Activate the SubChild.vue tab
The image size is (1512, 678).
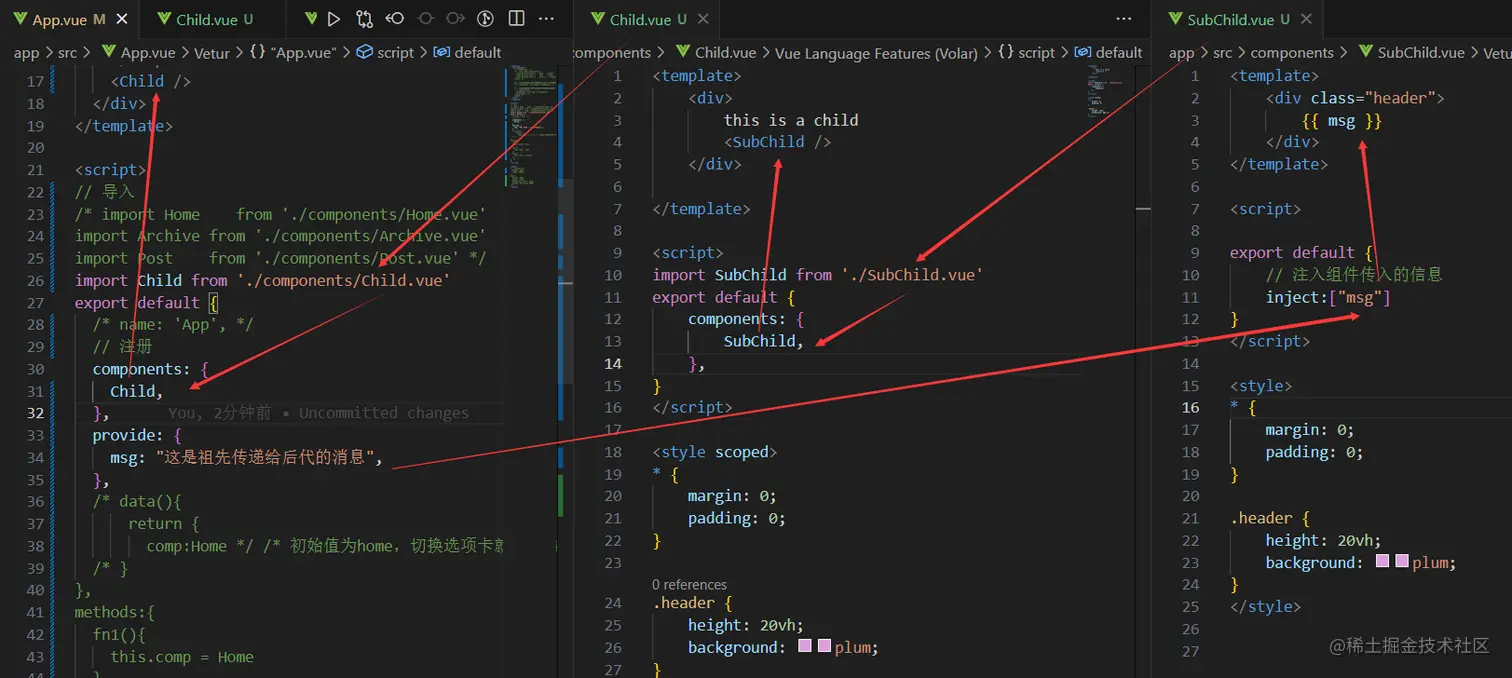click(x=1239, y=19)
